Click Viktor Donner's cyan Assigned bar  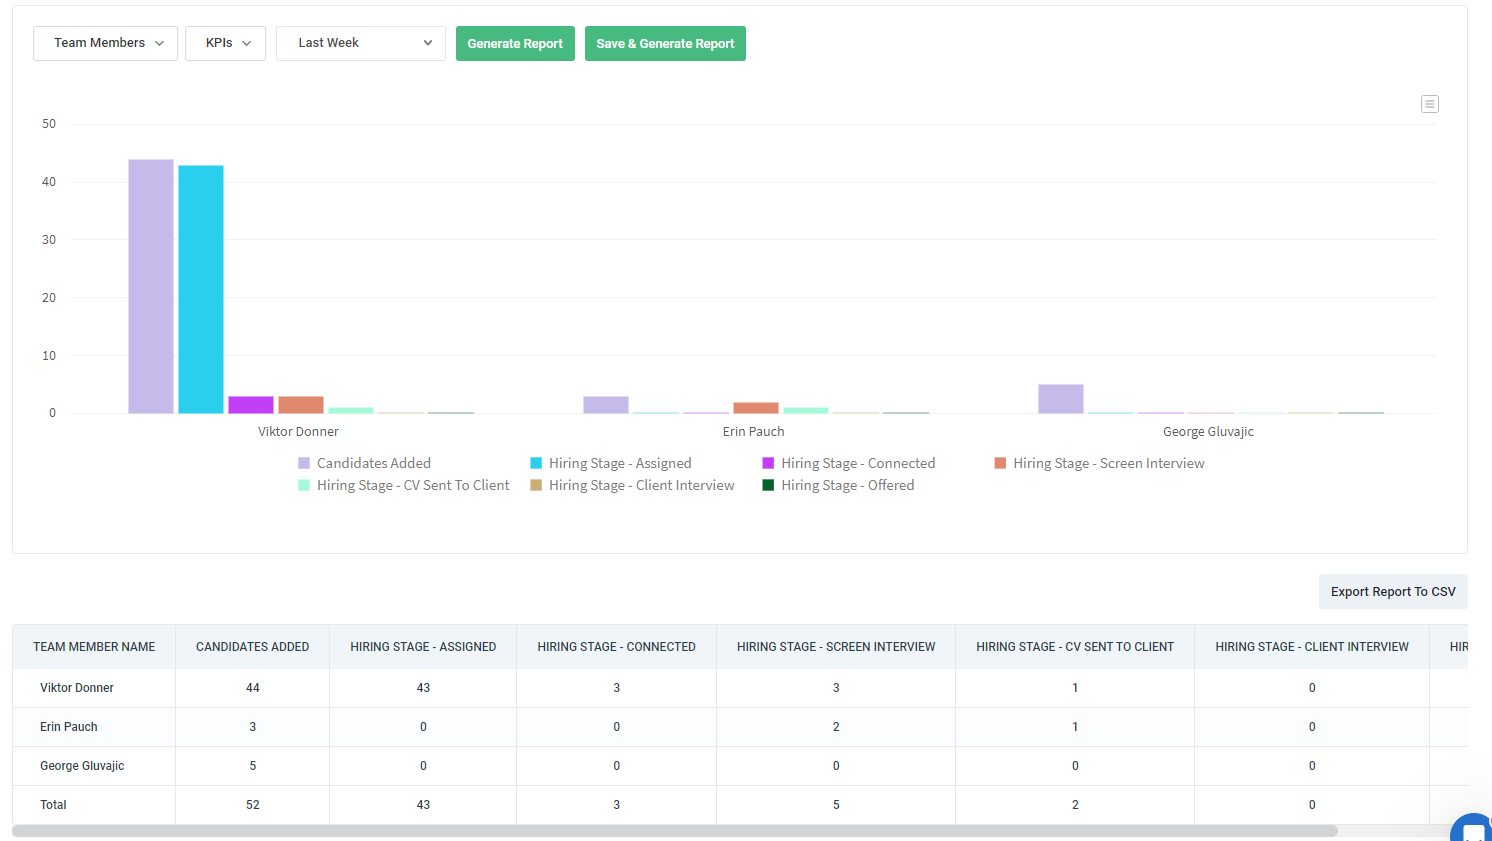pyautogui.click(x=201, y=289)
